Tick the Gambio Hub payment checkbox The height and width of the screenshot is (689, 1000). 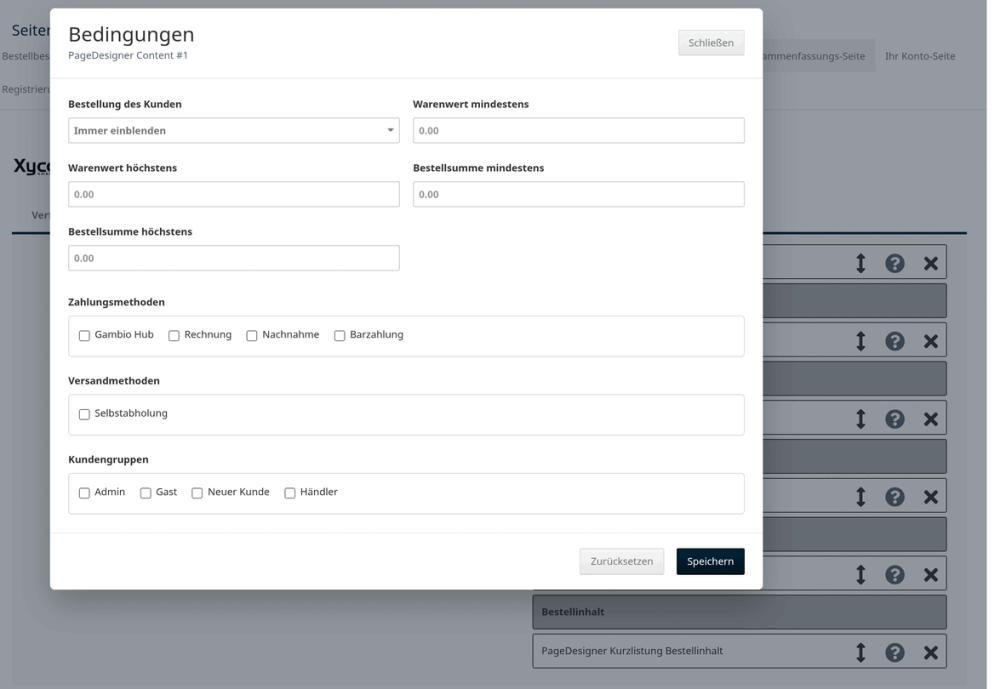[x=84, y=336]
